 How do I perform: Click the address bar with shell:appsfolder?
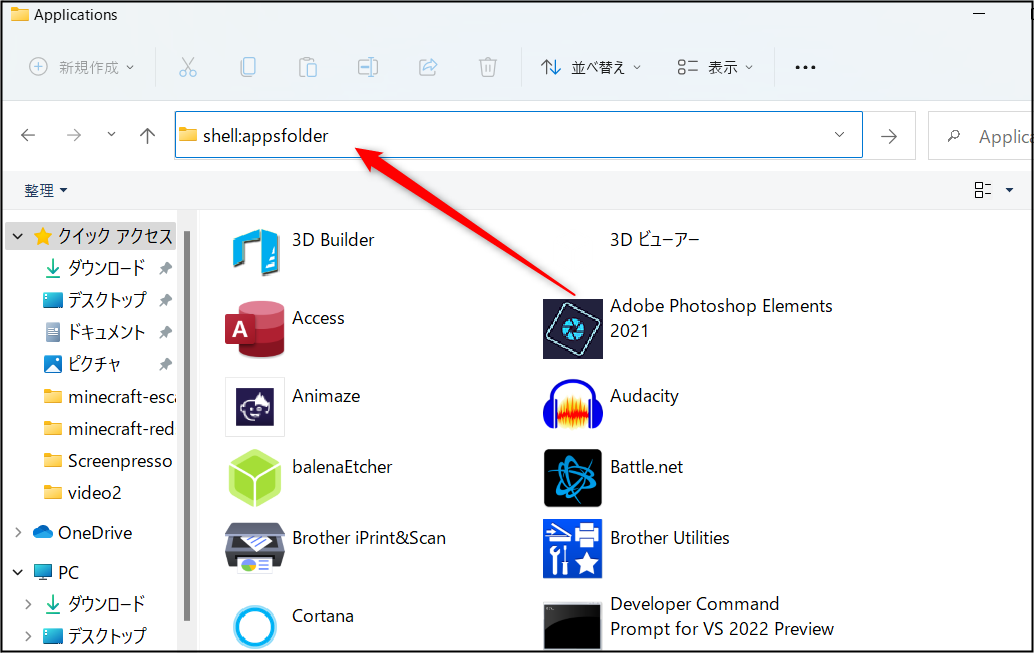point(518,135)
